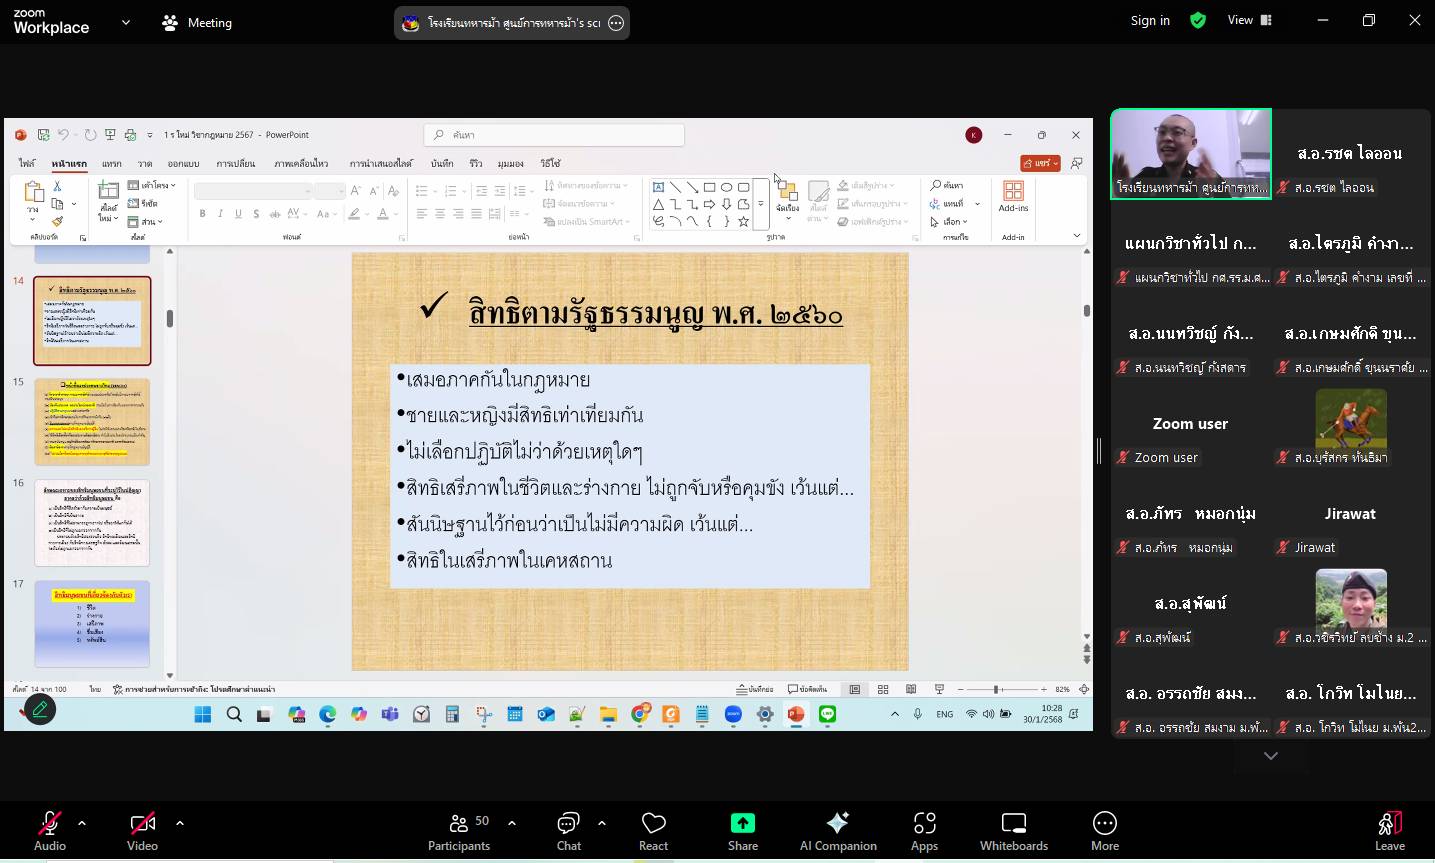Switch to Reading view icon
1435x863 pixels.
point(911,689)
